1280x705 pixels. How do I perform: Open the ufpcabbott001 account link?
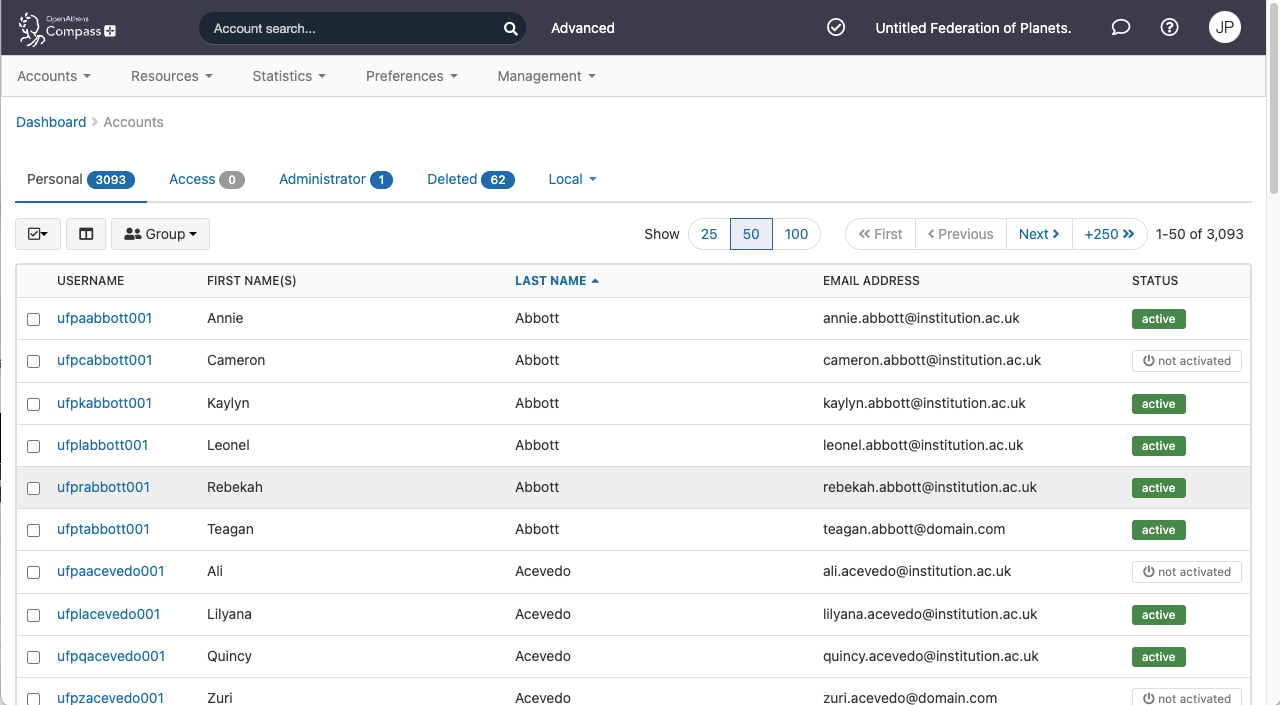click(x=104, y=360)
